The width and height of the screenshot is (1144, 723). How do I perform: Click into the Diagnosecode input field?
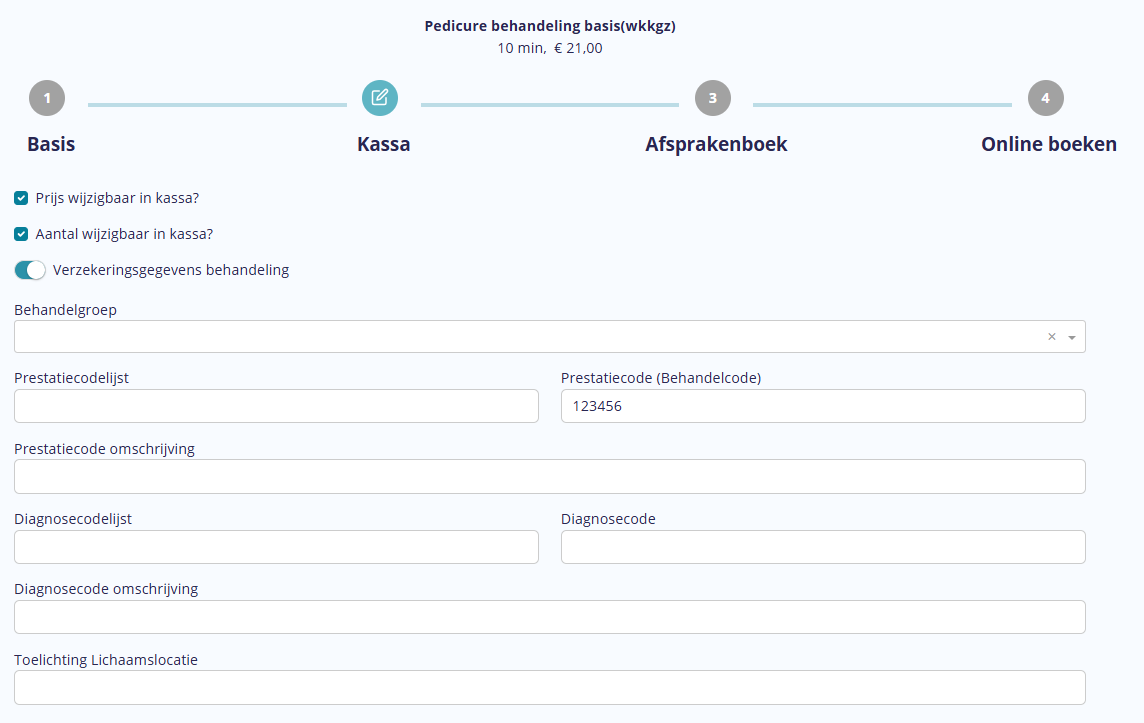pos(822,547)
